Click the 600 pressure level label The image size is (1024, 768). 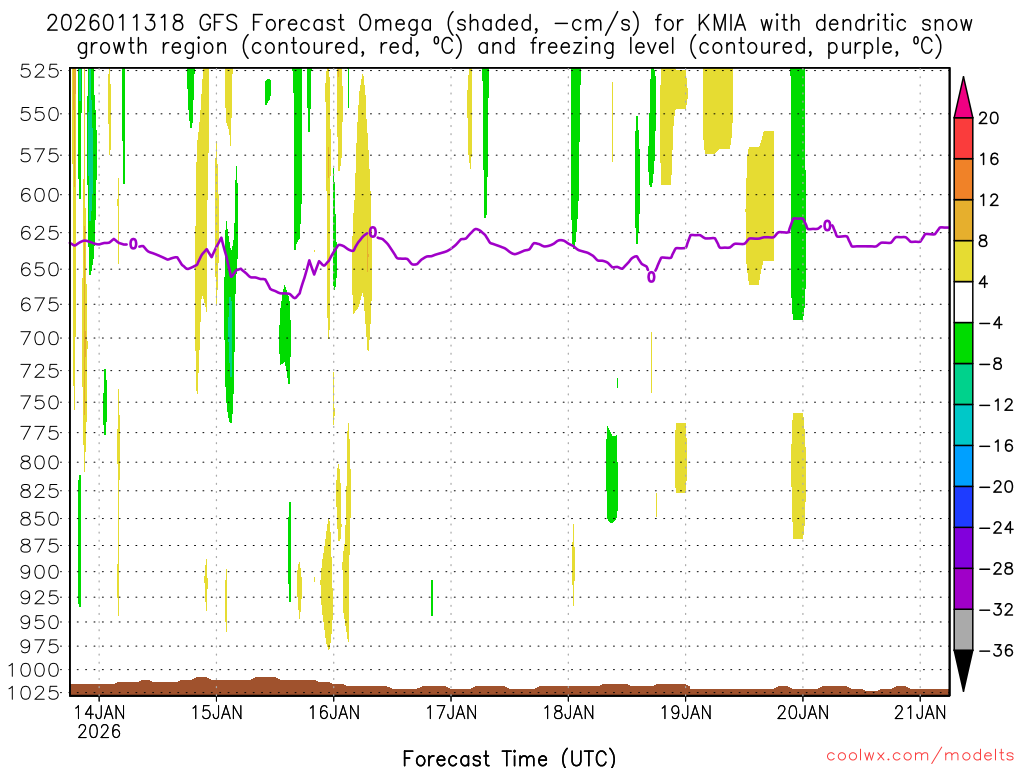(40, 195)
